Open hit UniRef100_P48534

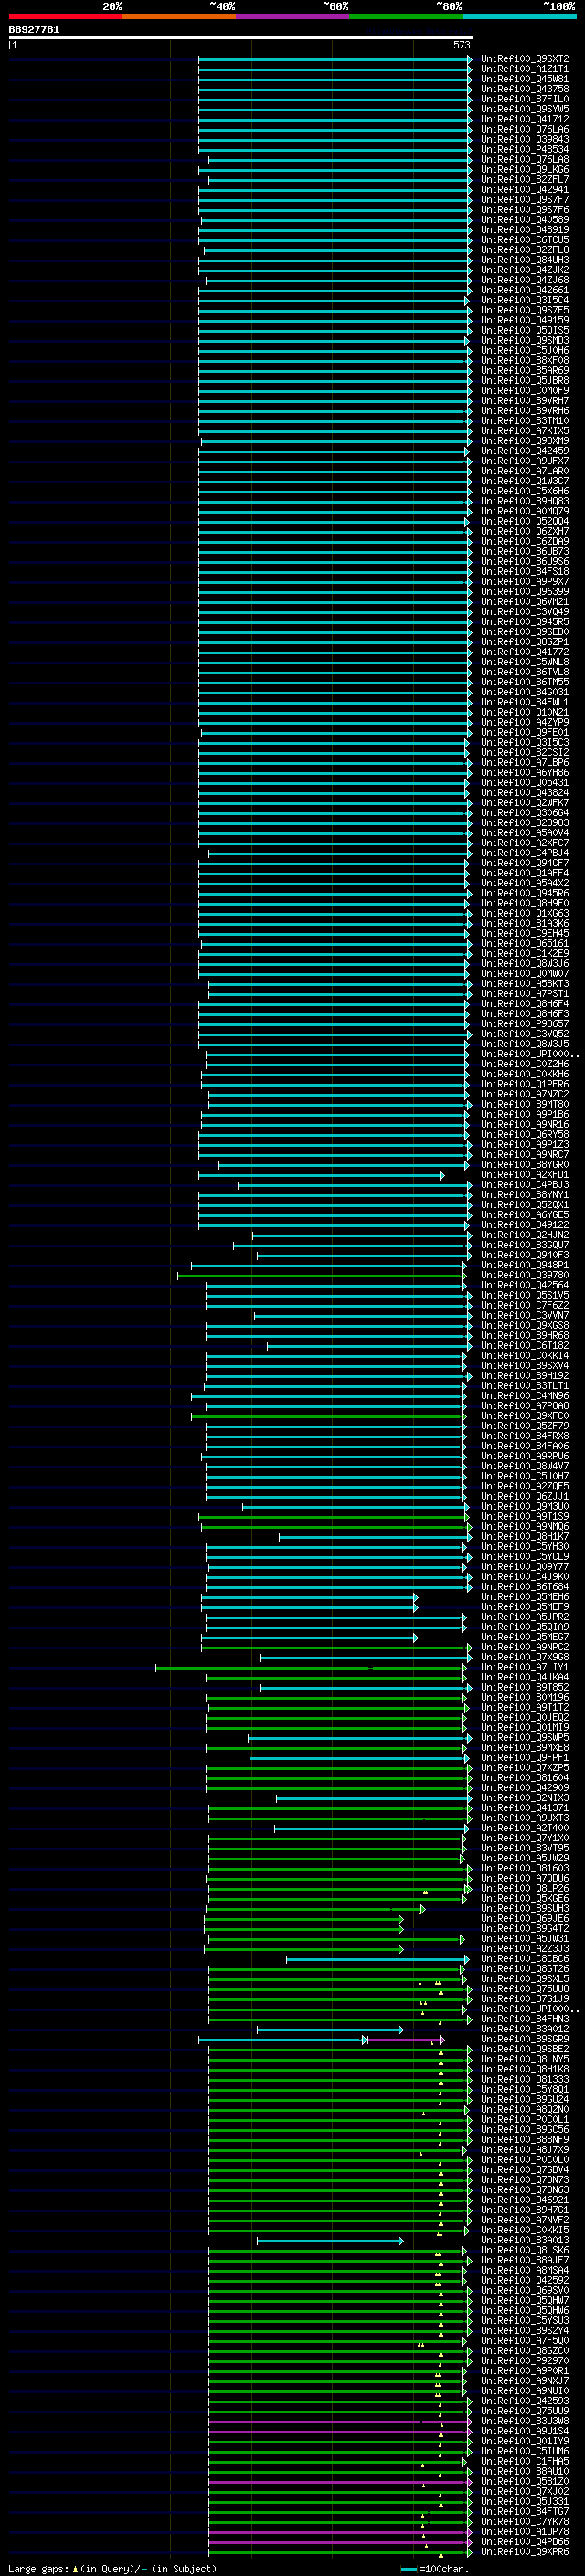pyautogui.click(x=525, y=150)
